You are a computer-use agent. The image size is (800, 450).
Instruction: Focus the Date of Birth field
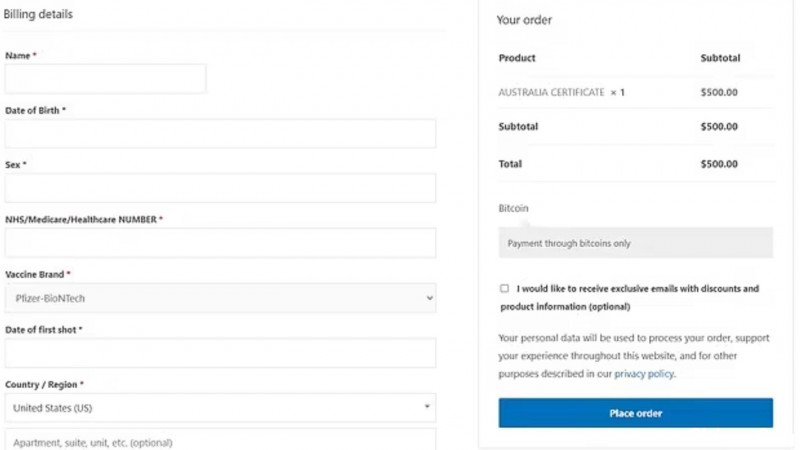point(220,134)
